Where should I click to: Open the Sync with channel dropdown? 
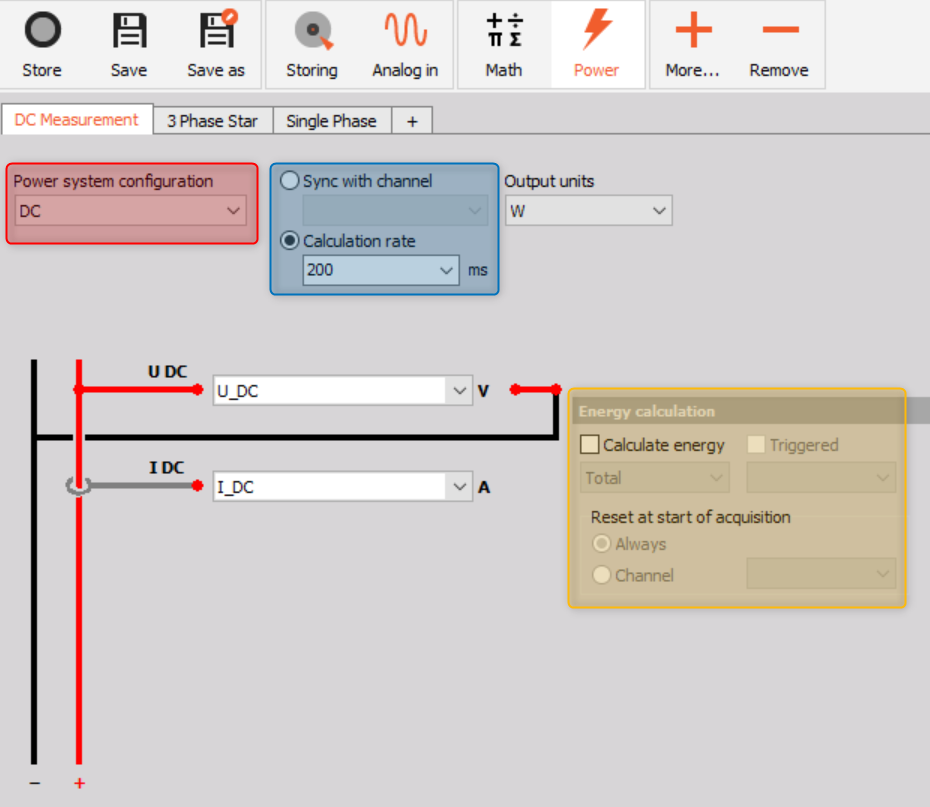395,210
